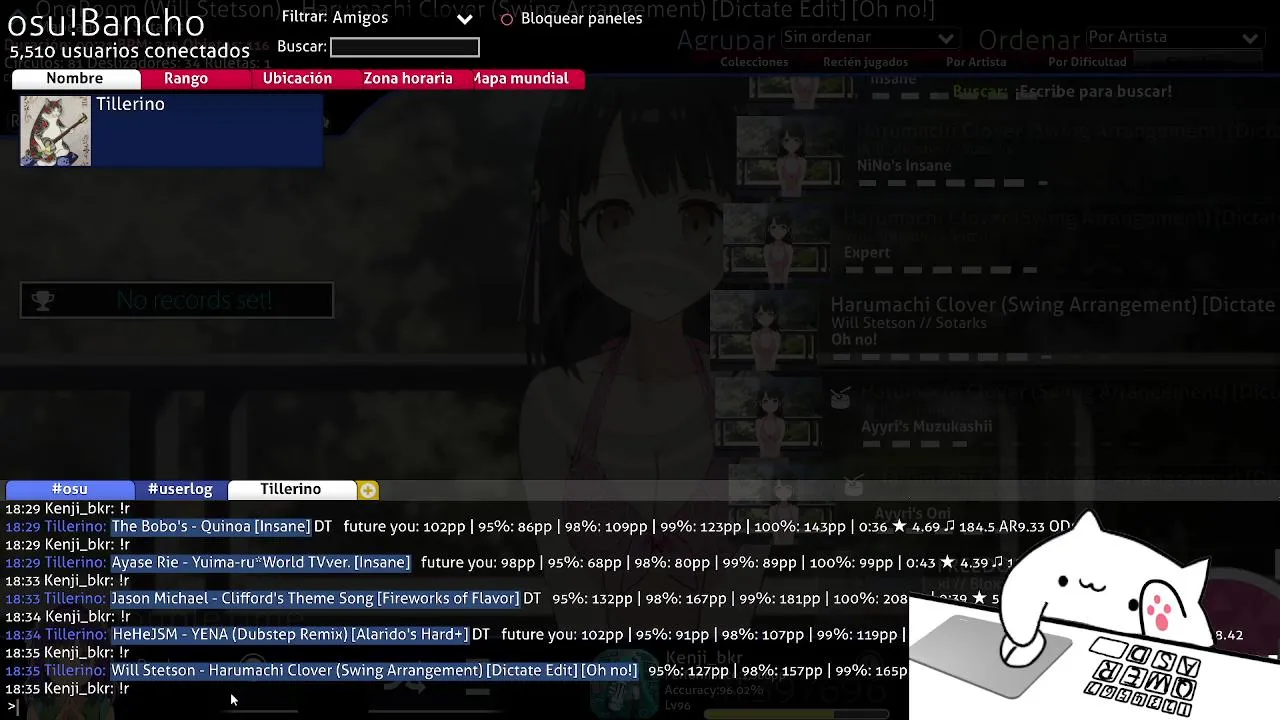Select NiNo's Insane difficulty in song list

click(904, 166)
